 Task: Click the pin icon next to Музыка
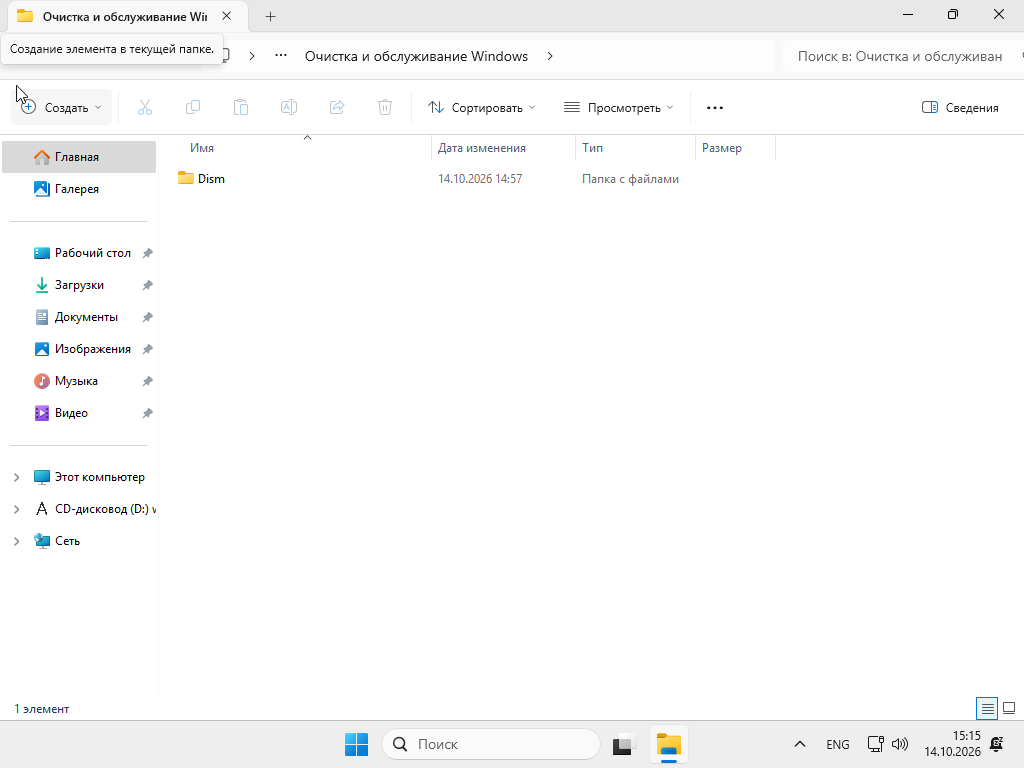click(148, 381)
